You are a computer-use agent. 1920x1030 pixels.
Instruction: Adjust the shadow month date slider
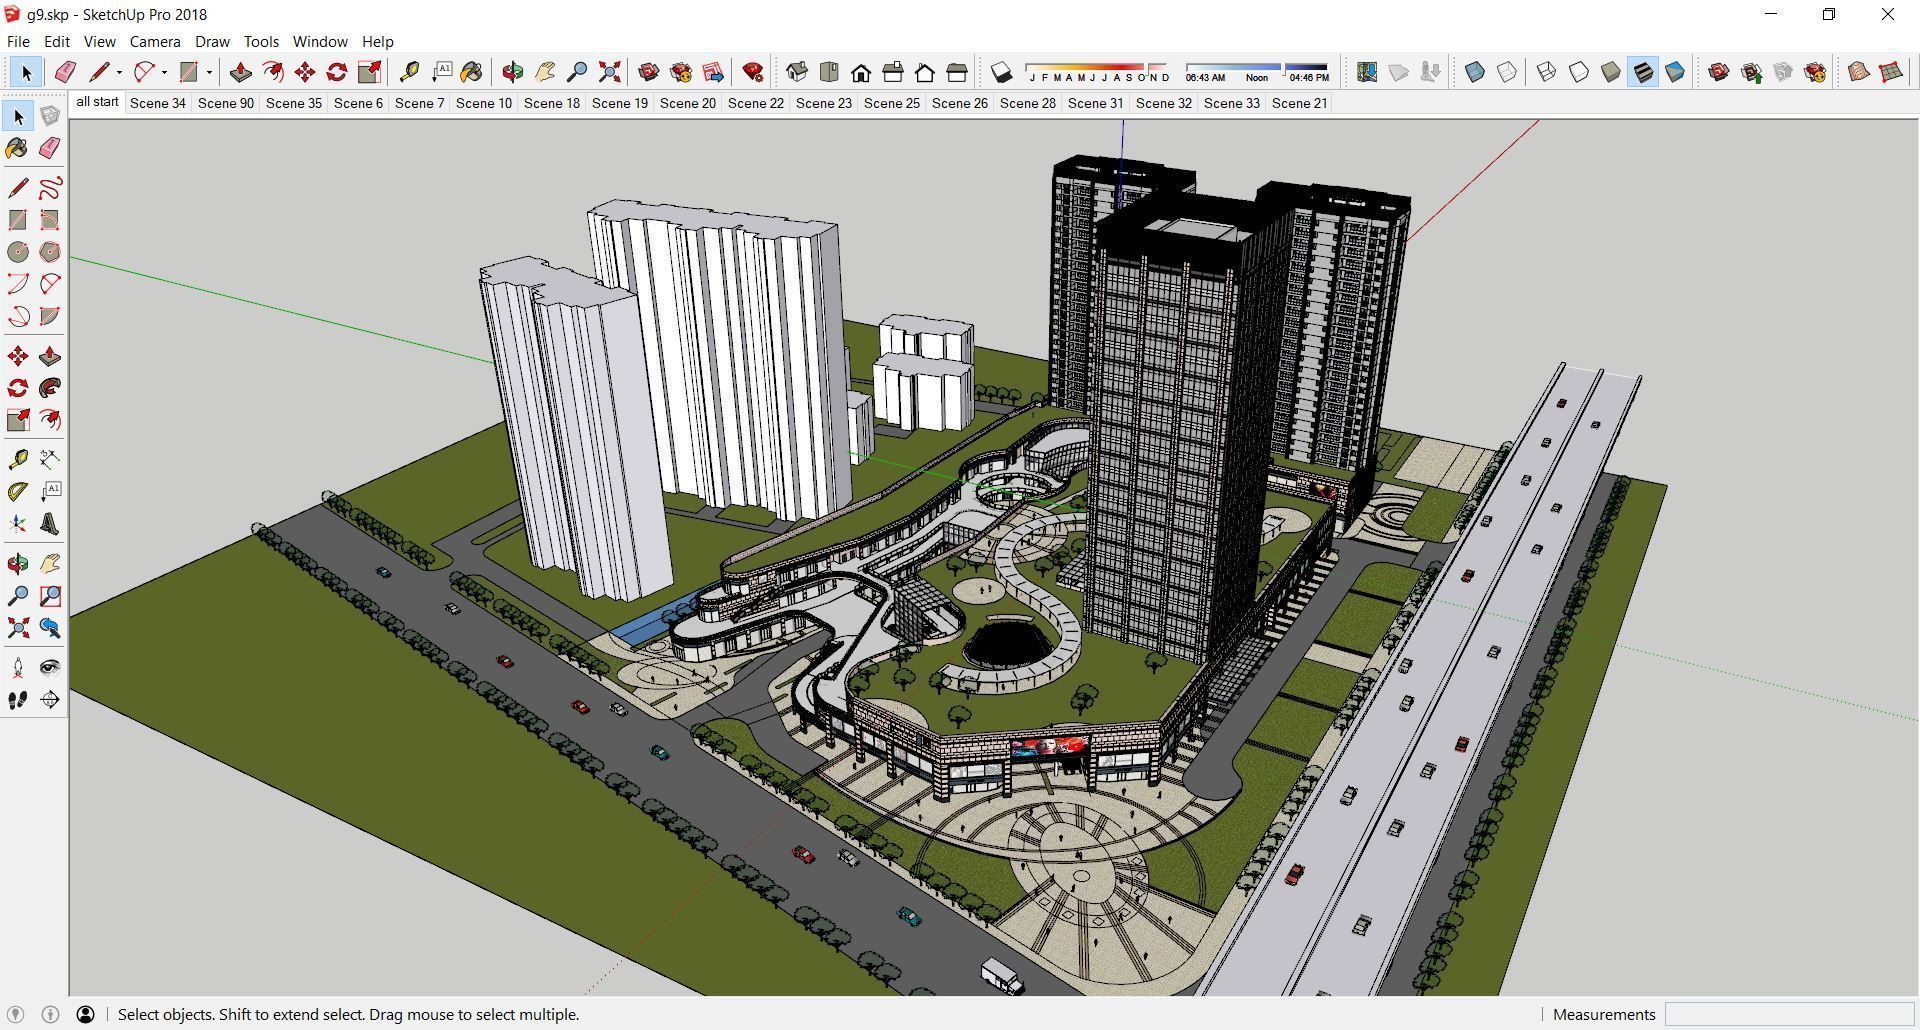click(1097, 72)
